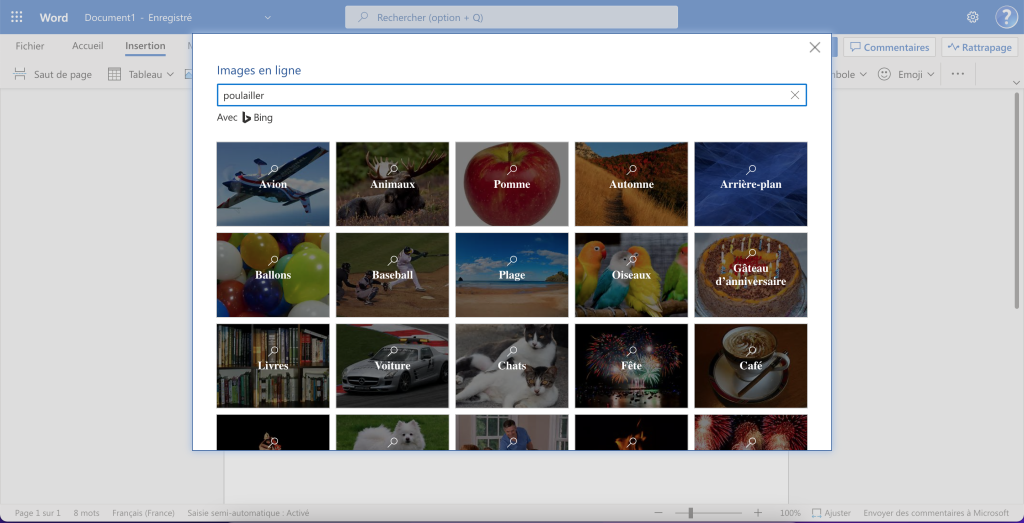Screen dimensions: 1024x523
Task: Switch to the Accueil tab
Action: tap(88, 46)
